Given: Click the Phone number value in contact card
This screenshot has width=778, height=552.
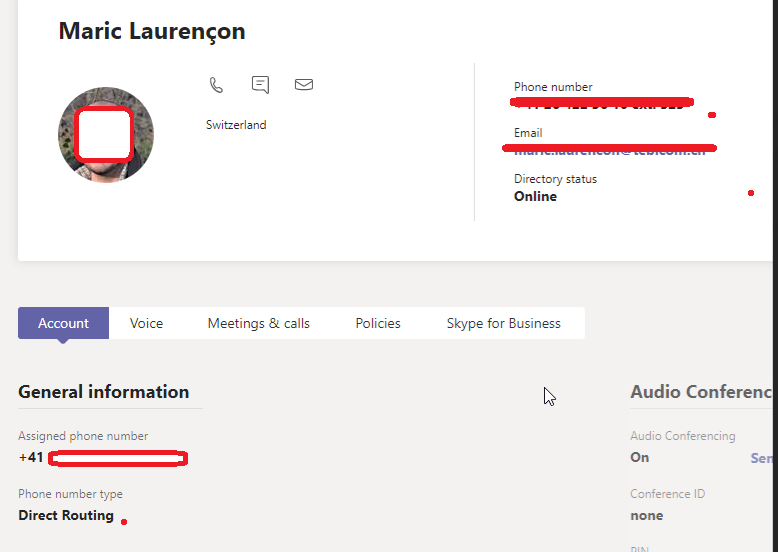Looking at the screenshot, I should (x=600, y=103).
